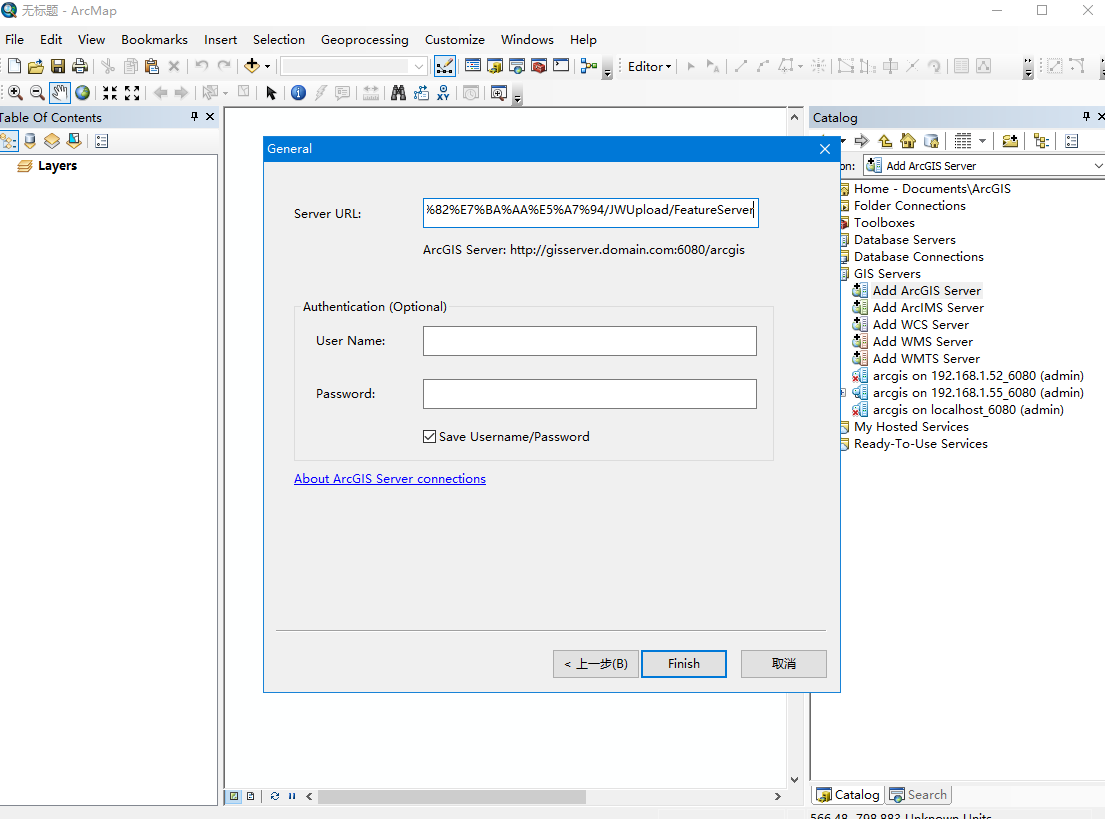This screenshot has height=819, width=1105.
Task: Pin the Catalog panel open
Action: tap(1084, 117)
